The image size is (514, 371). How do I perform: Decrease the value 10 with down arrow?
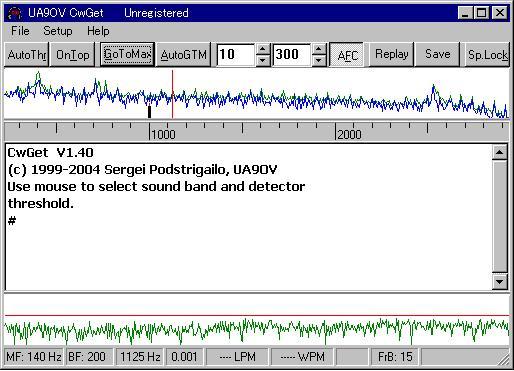(x=263, y=60)
